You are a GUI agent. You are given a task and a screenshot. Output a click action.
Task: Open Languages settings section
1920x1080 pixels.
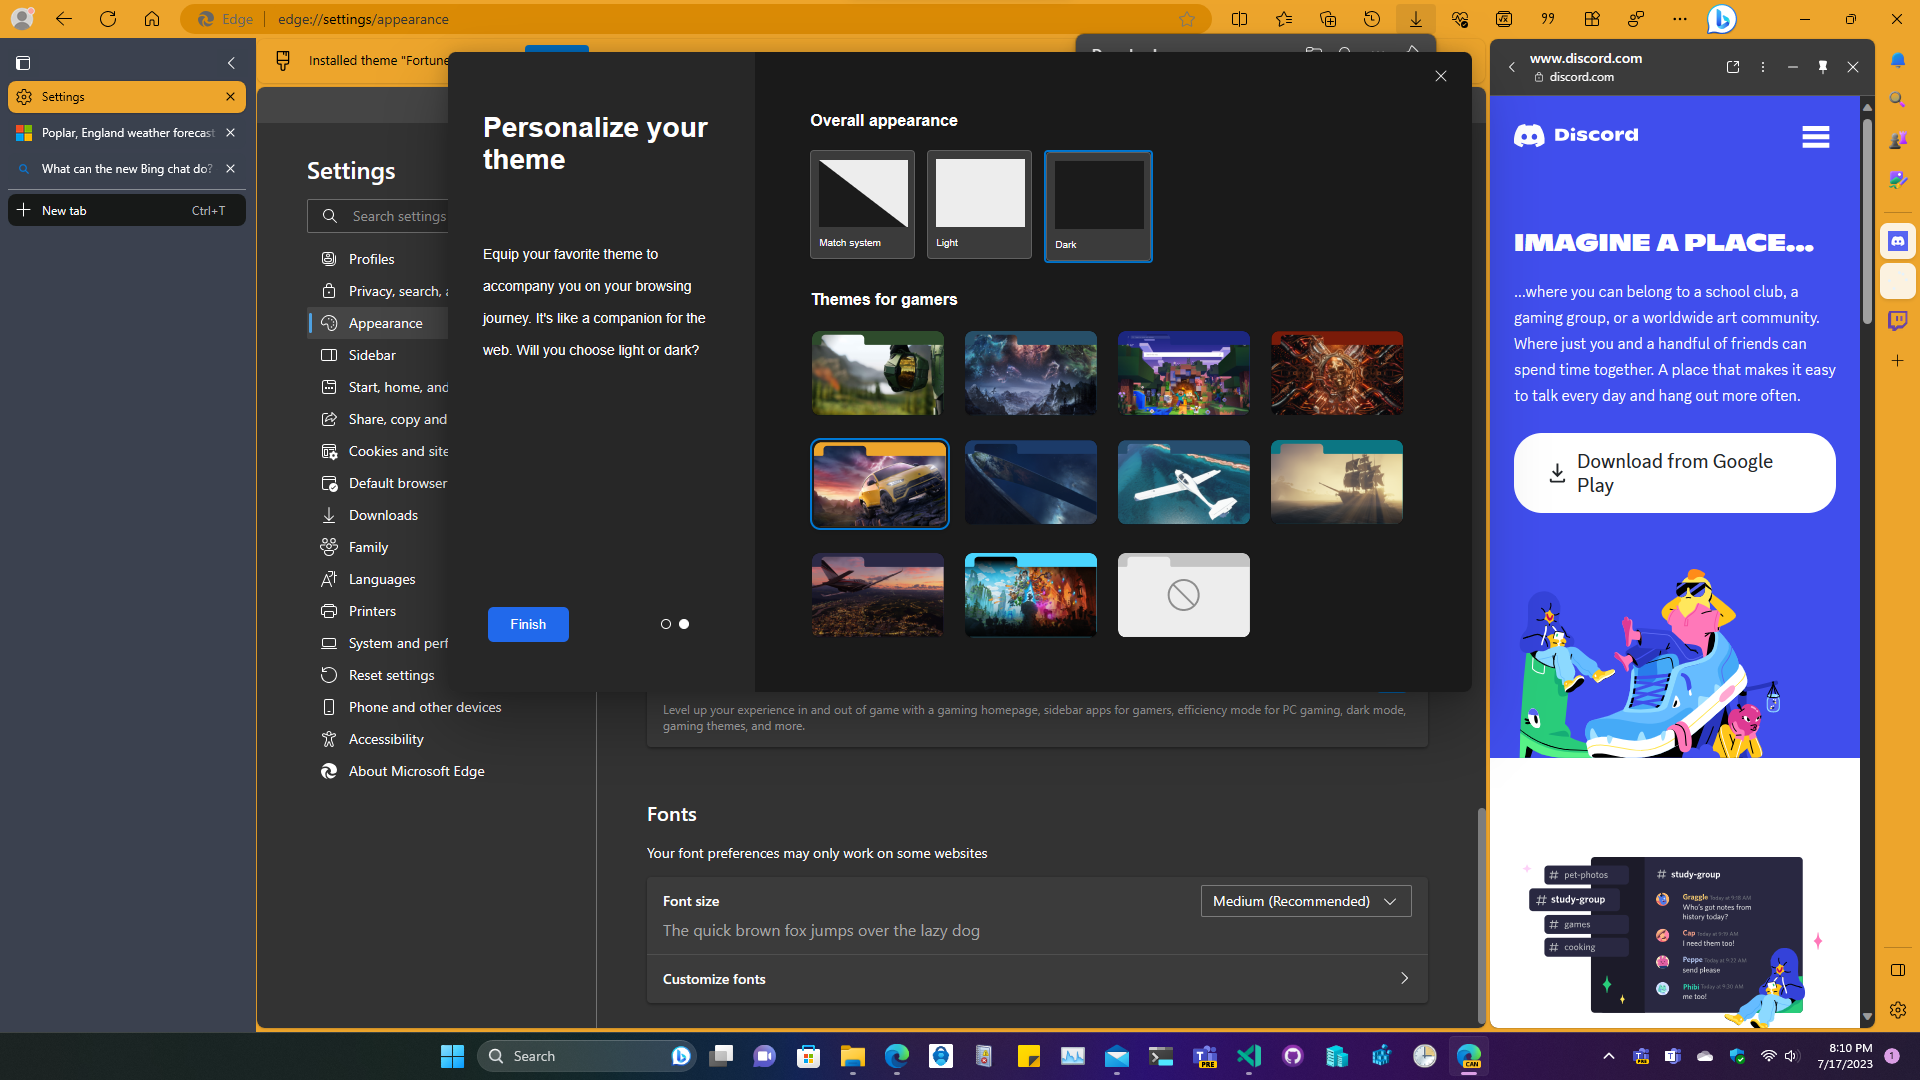pos(382,579)
